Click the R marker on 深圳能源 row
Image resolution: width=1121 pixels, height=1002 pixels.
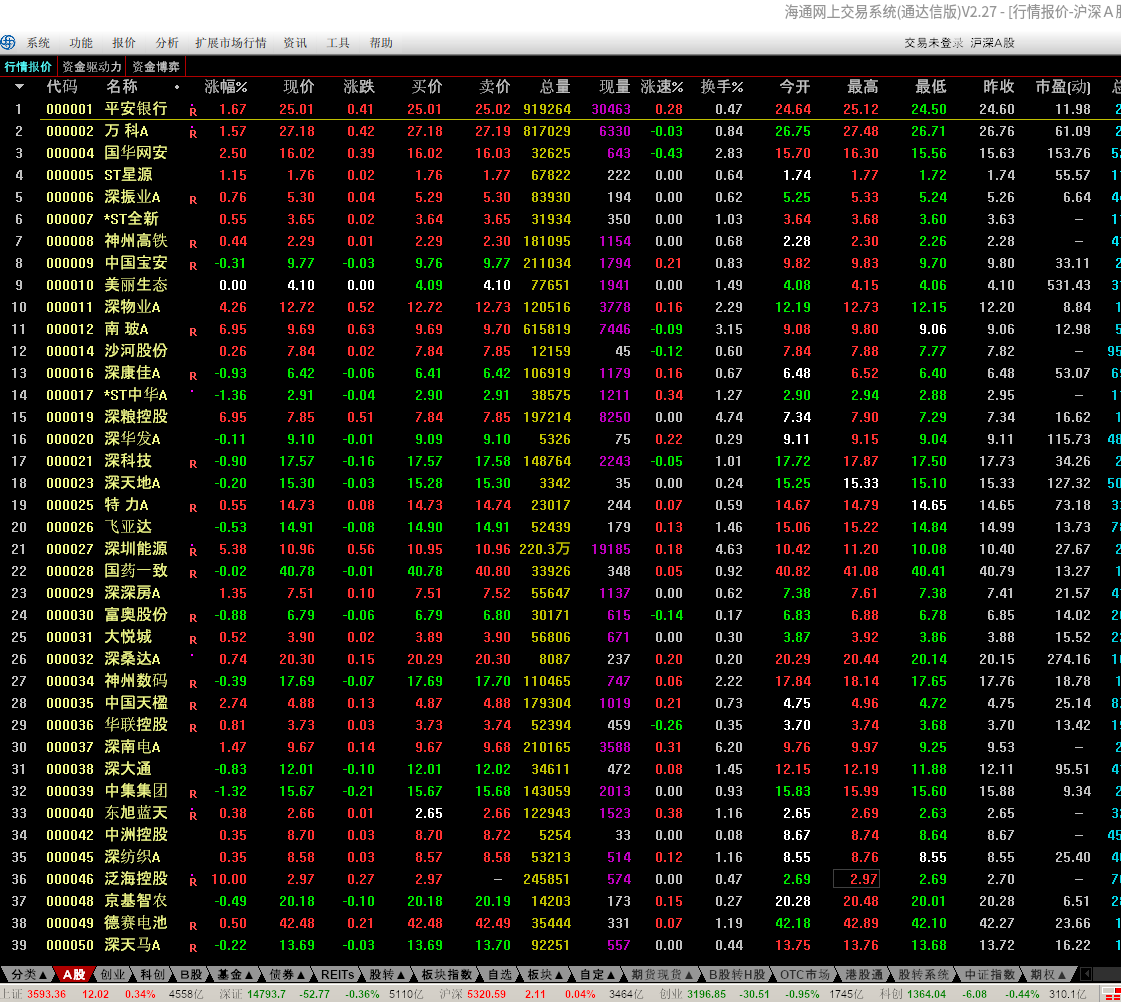[193, 551]
